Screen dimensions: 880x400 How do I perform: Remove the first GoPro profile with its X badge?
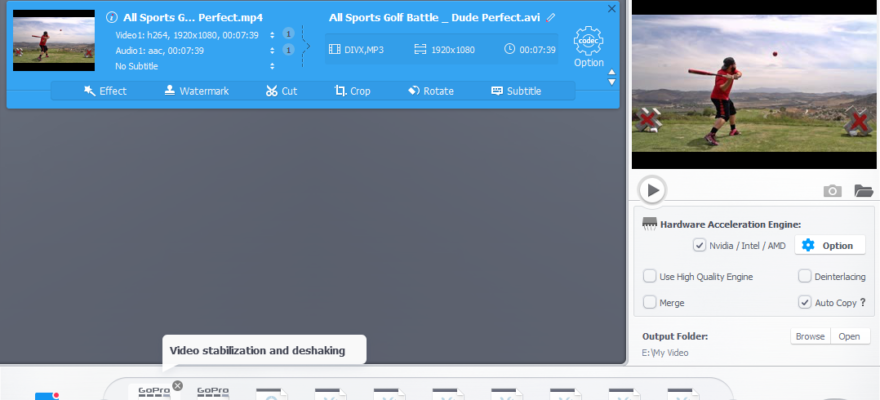tap(177, 385)
